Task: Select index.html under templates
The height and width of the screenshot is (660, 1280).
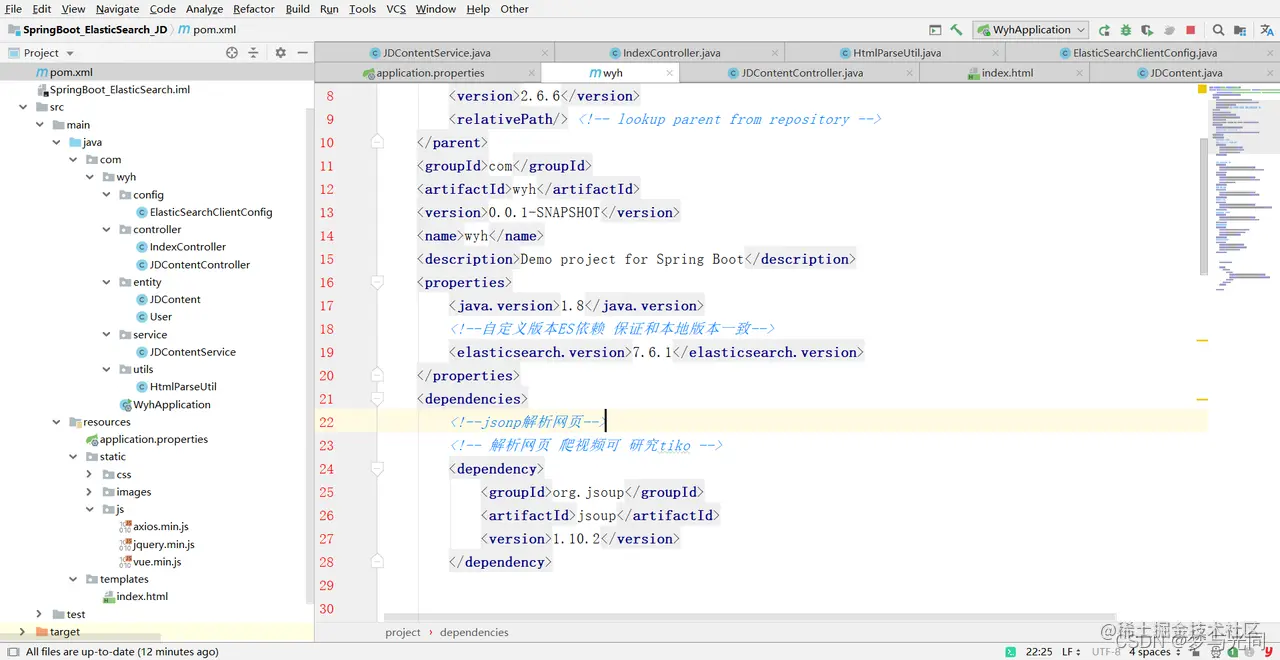Action: (141, 596)
